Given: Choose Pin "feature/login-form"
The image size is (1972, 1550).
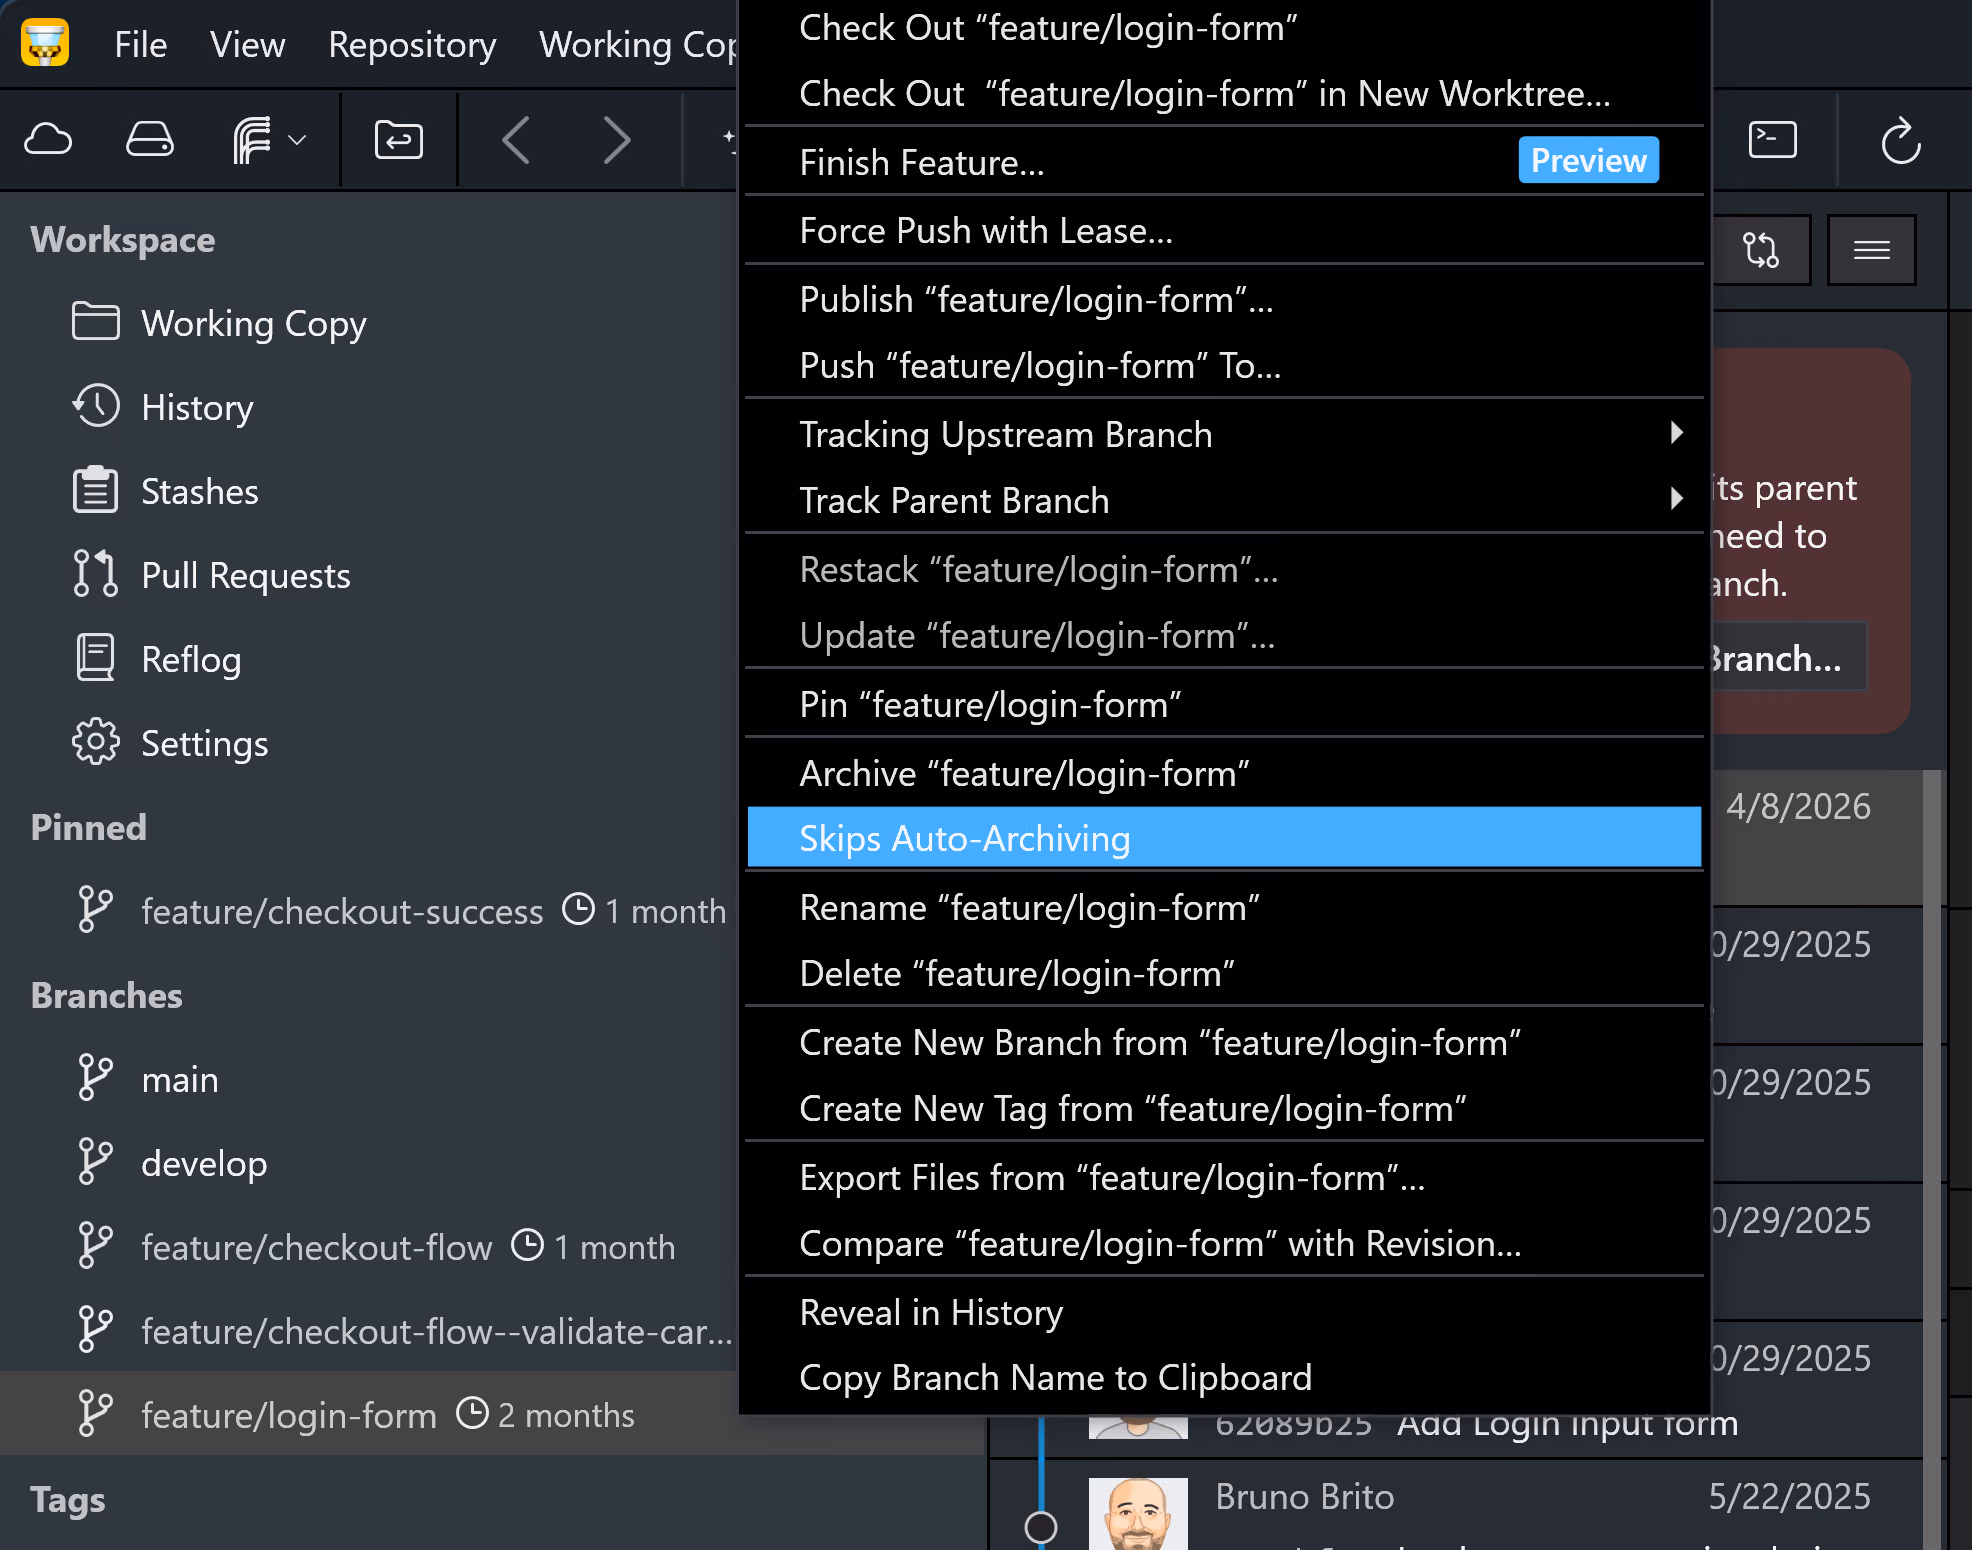Looking at the screenshot, I should (x=1224, y=704).
